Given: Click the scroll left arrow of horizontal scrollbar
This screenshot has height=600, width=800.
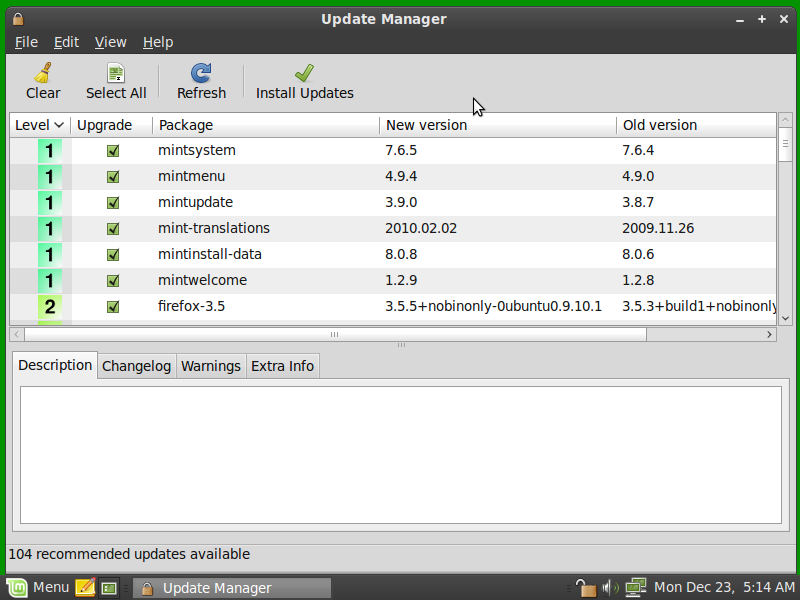Looking at the screenshot, I should [17, 335].
